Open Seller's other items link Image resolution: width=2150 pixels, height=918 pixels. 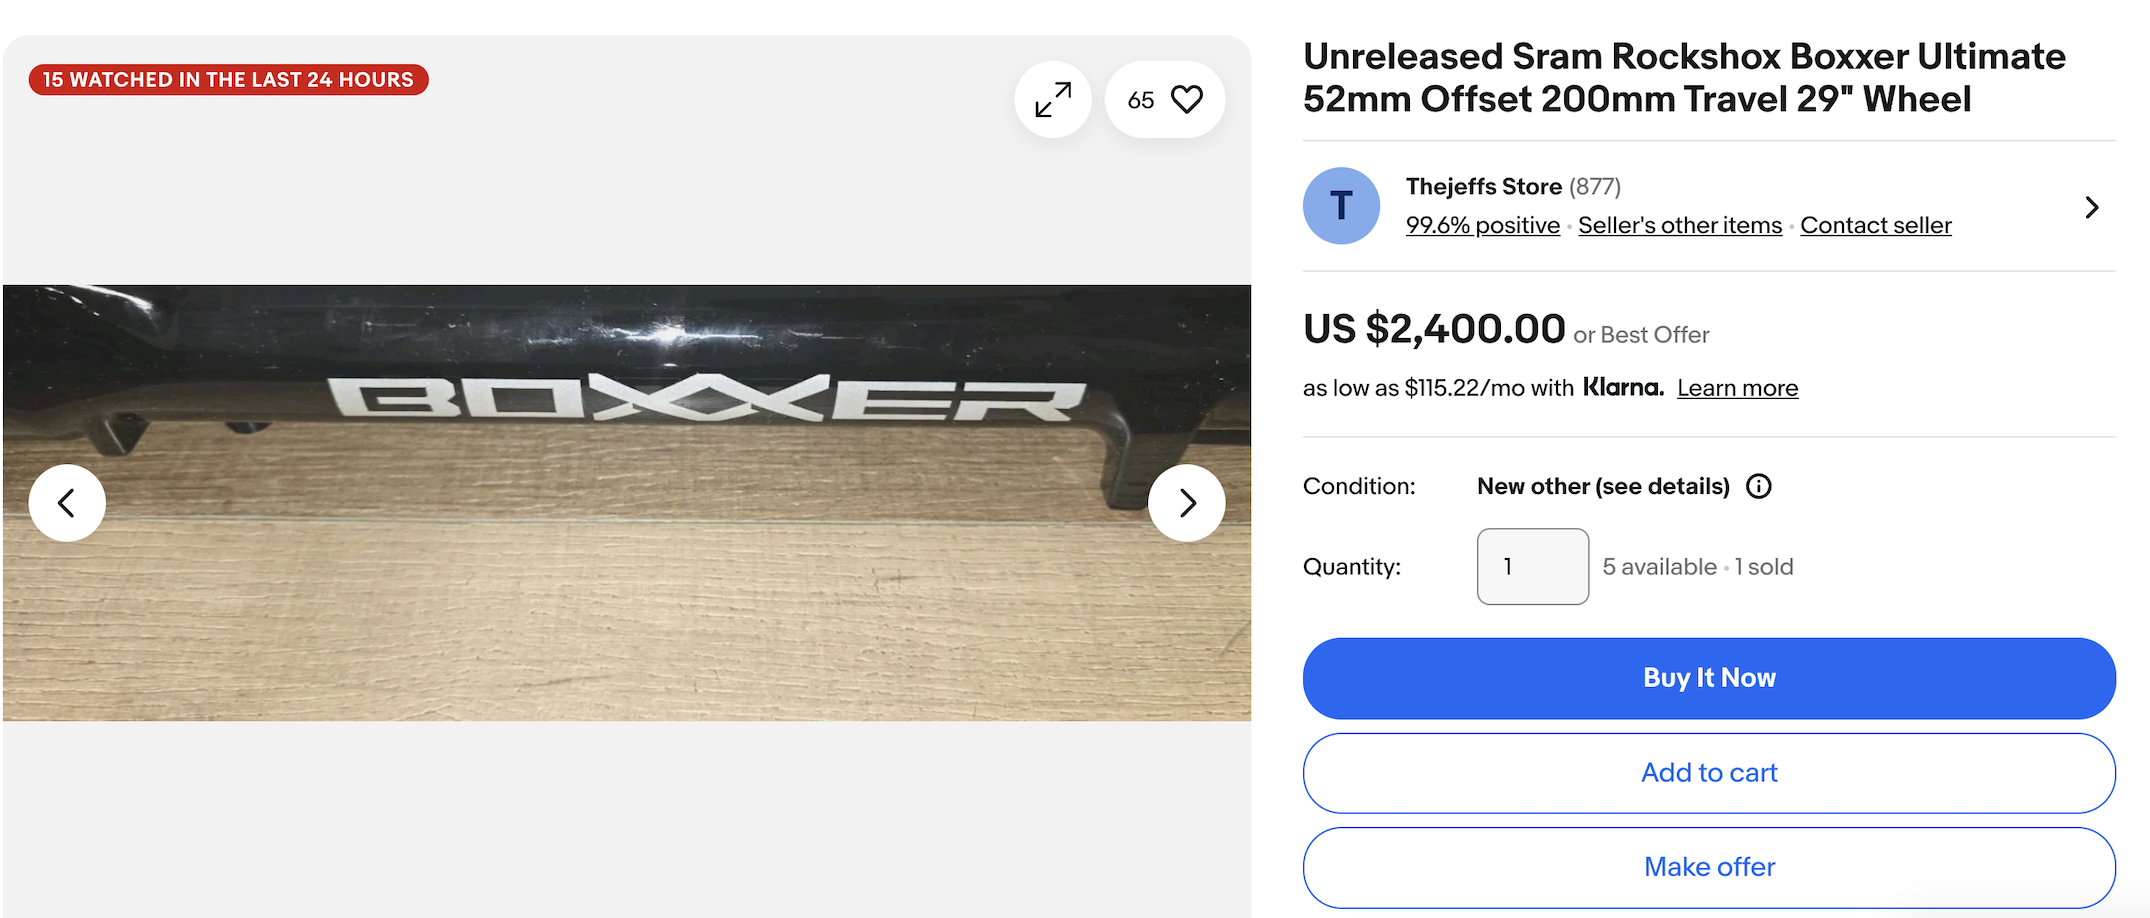[1680, 226]
